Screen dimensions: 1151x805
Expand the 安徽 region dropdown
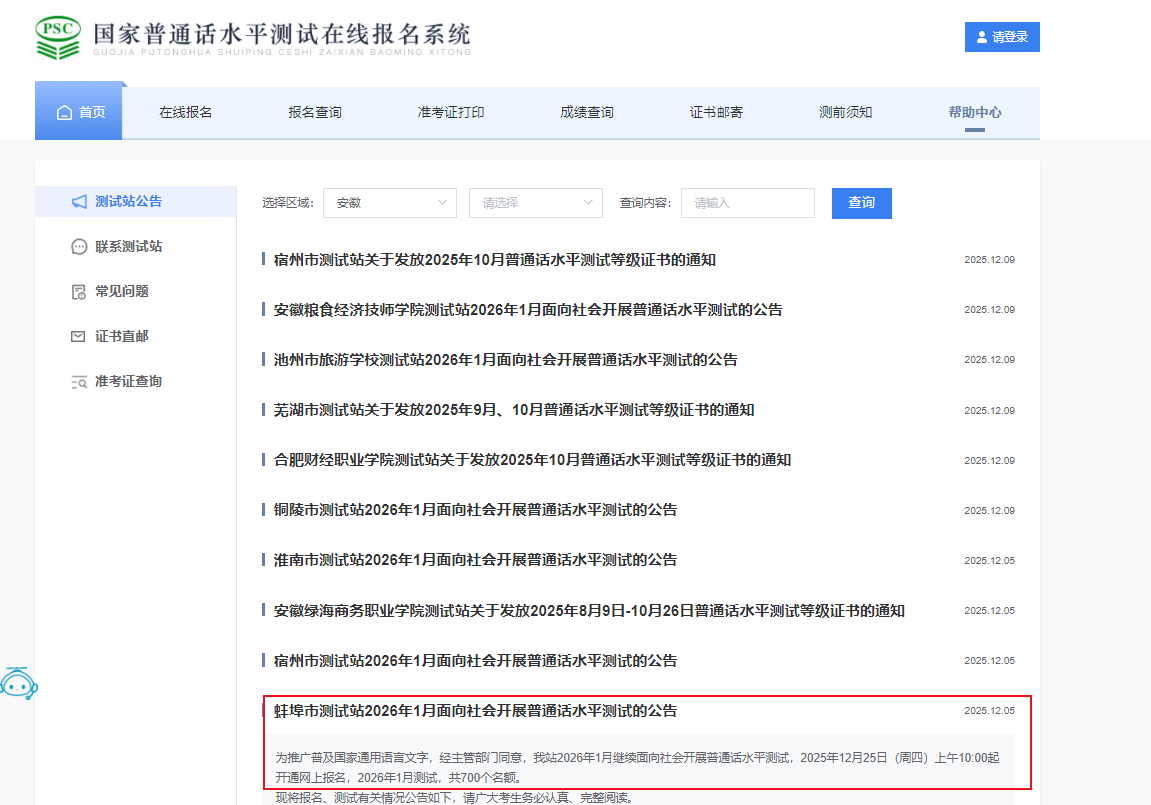coord(389,203)
